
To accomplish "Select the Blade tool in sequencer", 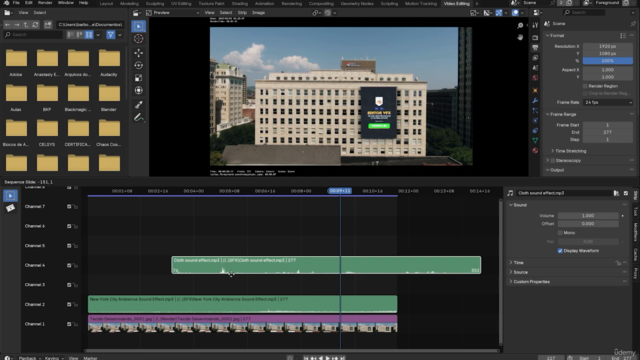I will 11,208.
